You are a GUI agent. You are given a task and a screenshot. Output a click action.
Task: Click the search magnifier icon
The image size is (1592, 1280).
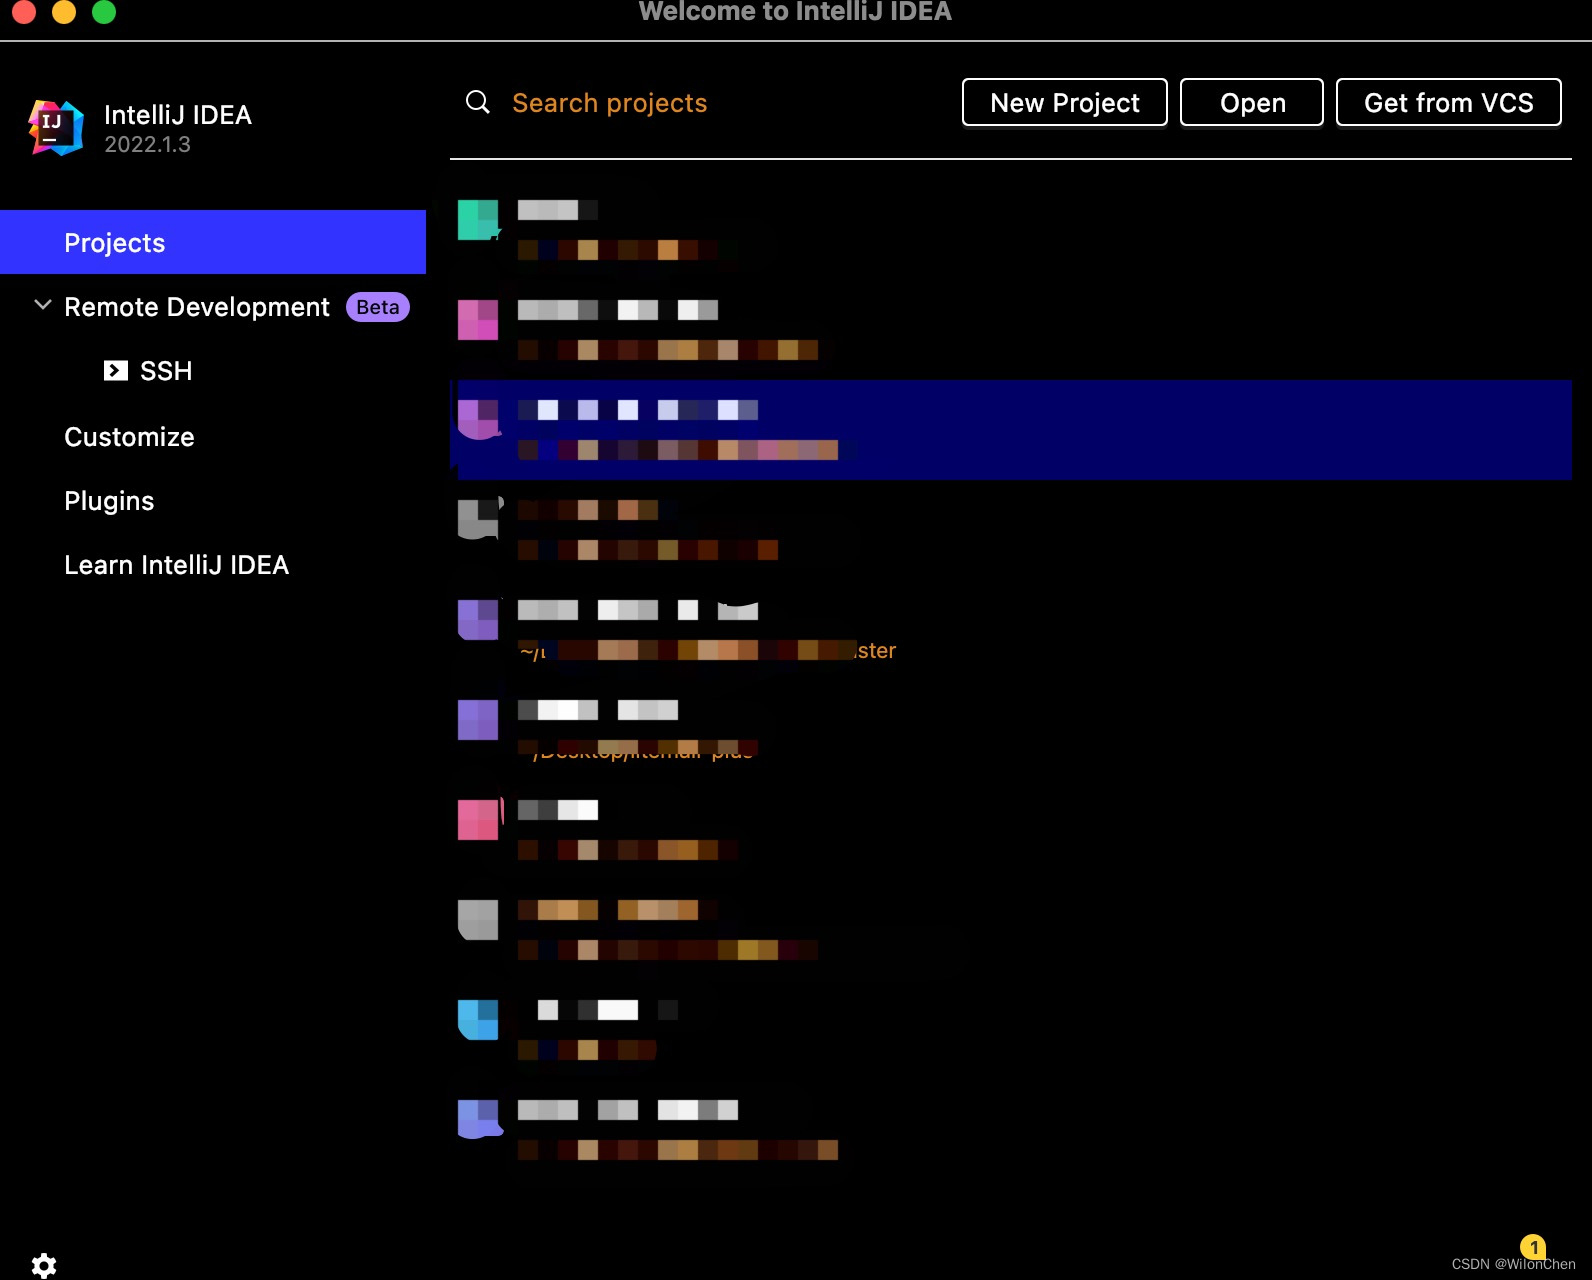(x=478, y=102)
